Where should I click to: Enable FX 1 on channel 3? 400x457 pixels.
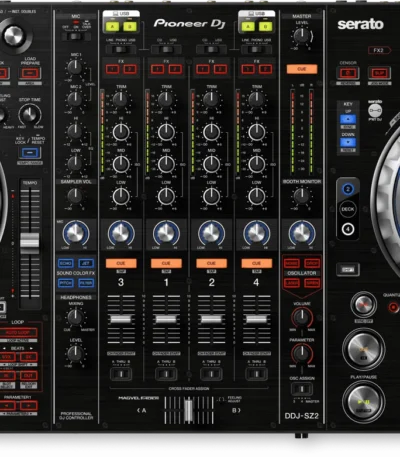112,69
